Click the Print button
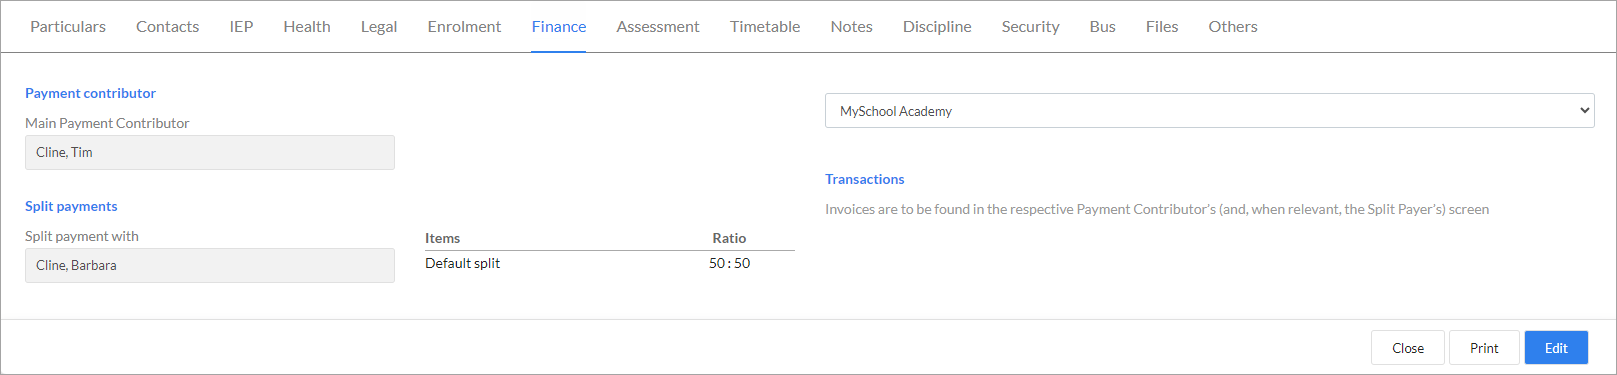Image resolution: width=1617 pixels, height=375 pixels. click(x=1484, y=348)
